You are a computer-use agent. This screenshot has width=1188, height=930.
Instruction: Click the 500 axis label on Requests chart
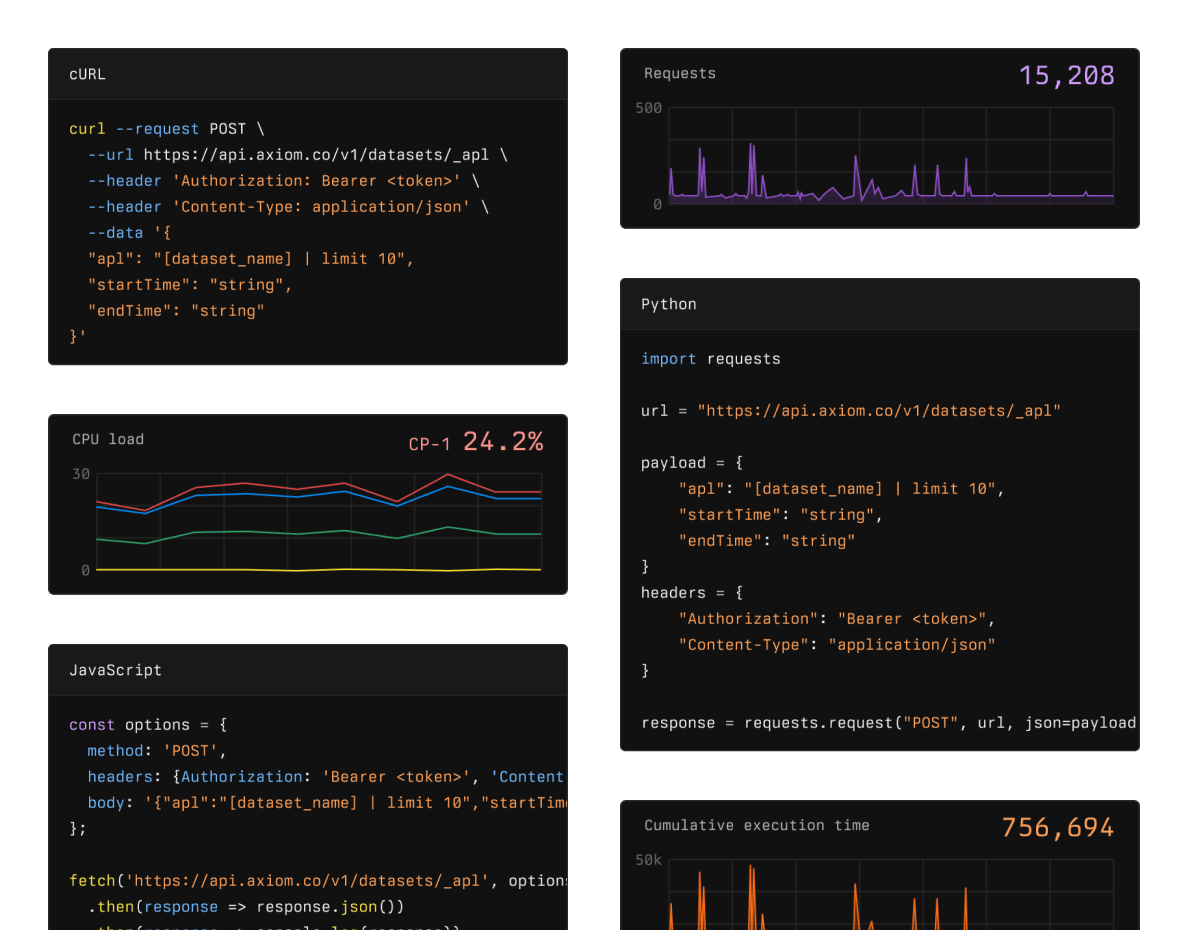(648, 108)
